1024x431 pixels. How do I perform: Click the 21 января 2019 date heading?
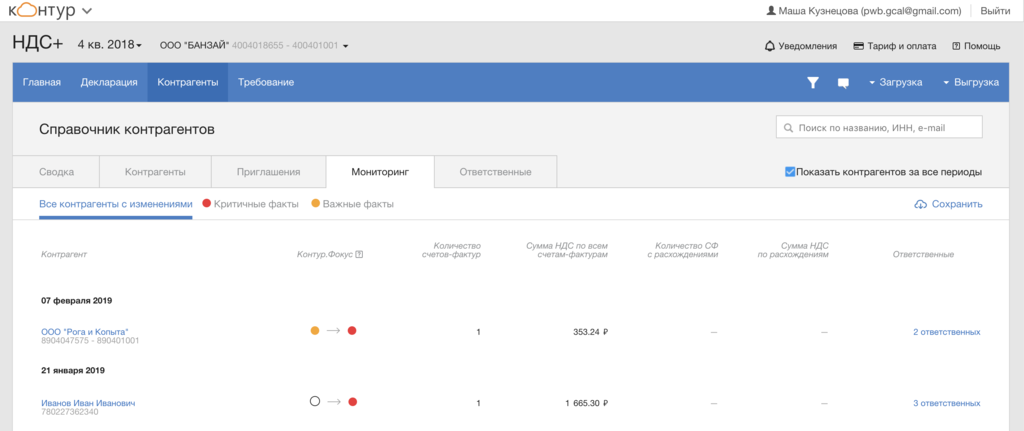[73, 370]
